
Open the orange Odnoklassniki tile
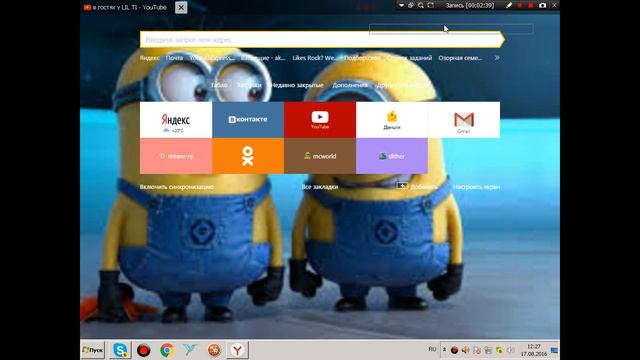coord(248,156)
